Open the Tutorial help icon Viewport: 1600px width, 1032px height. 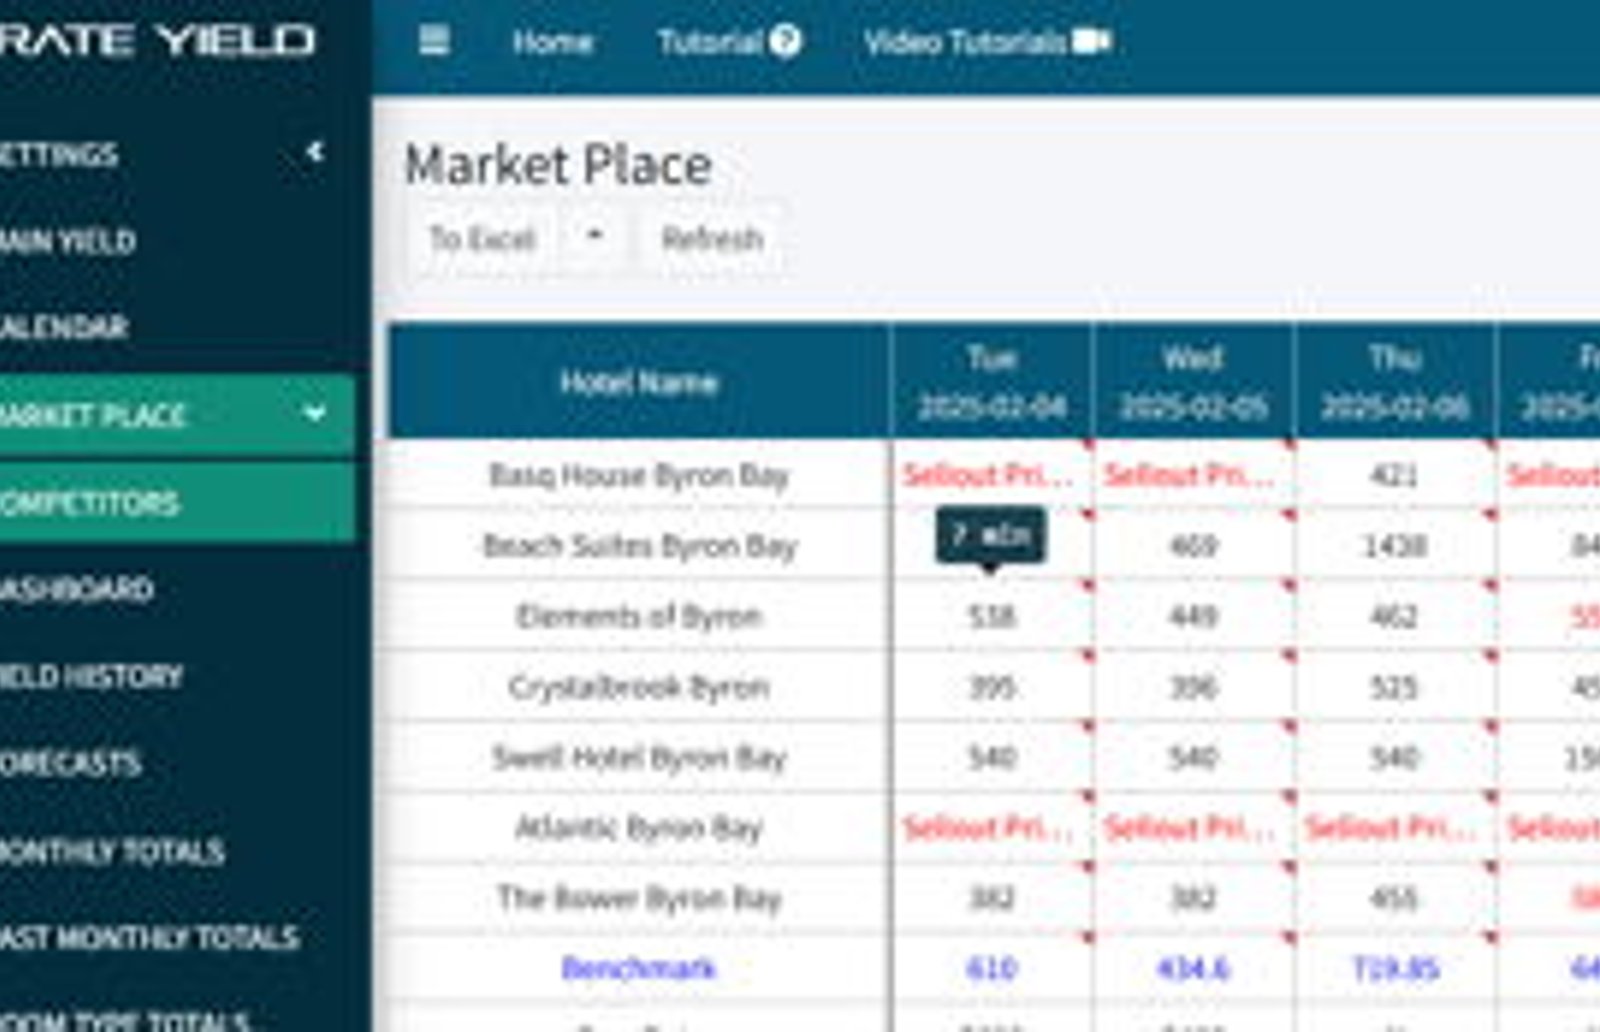point(786,41)
